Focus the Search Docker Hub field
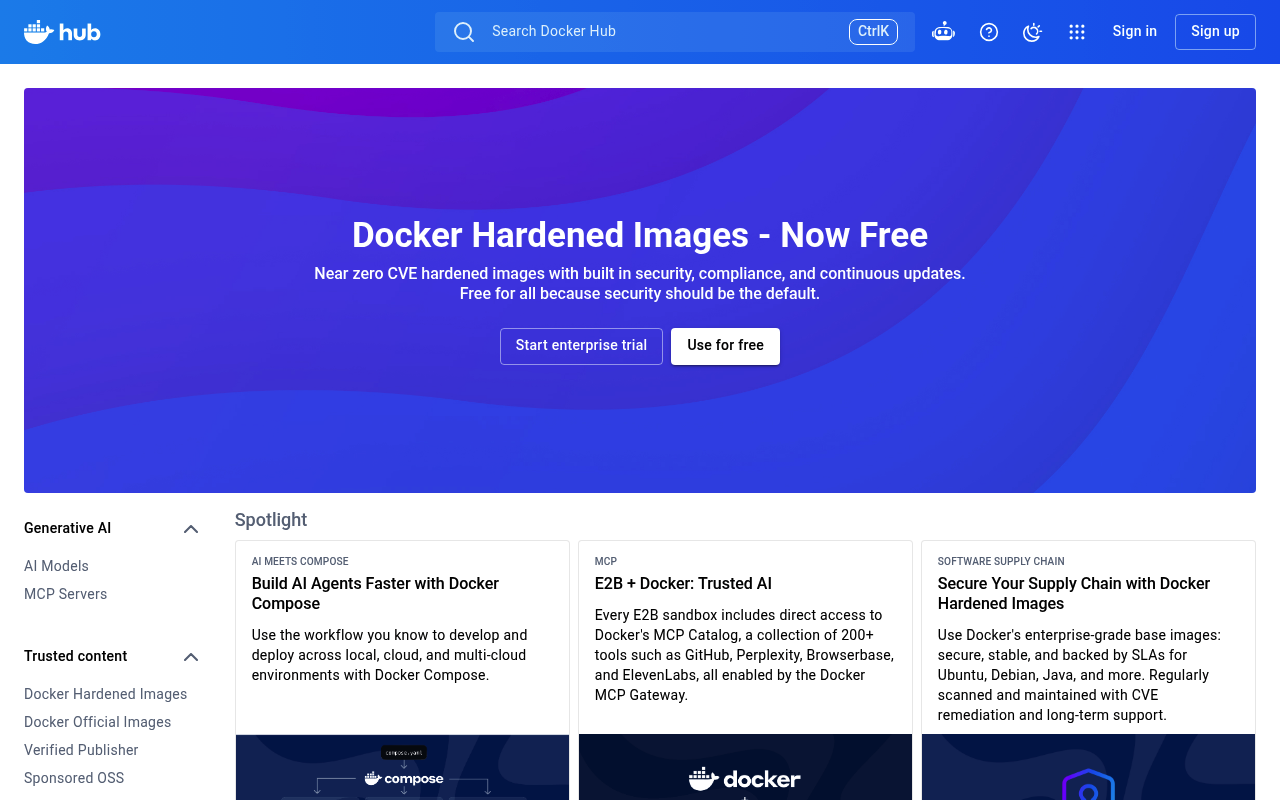 pyautogui.click(x=675, y=32)
